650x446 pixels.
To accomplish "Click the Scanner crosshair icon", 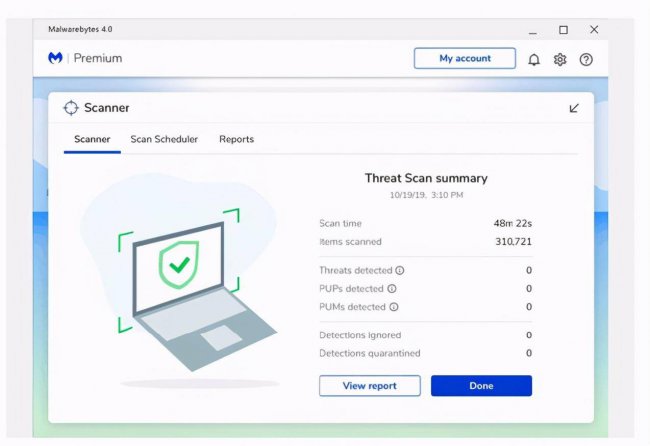I will 71,108.
